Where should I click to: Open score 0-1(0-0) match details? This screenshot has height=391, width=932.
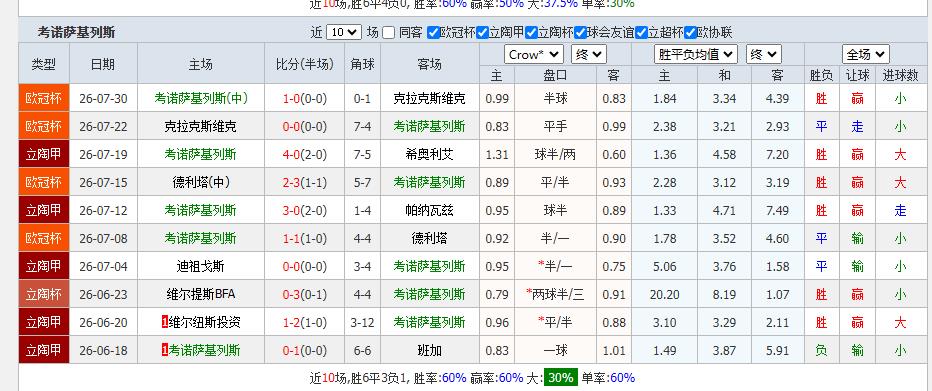[x=305, y=350]
